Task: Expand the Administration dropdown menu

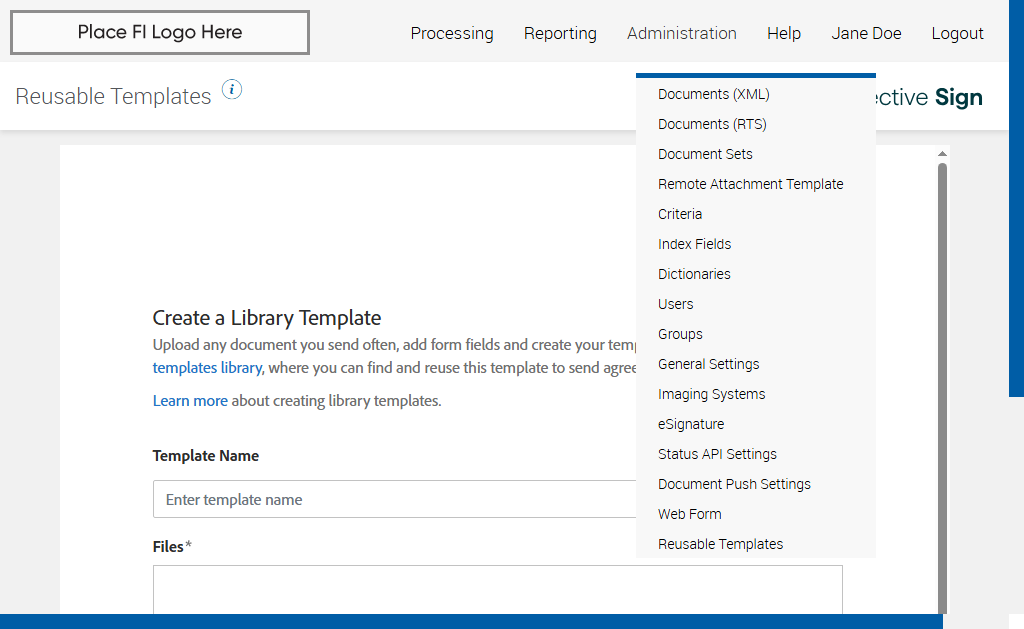Action: (682, 34)
